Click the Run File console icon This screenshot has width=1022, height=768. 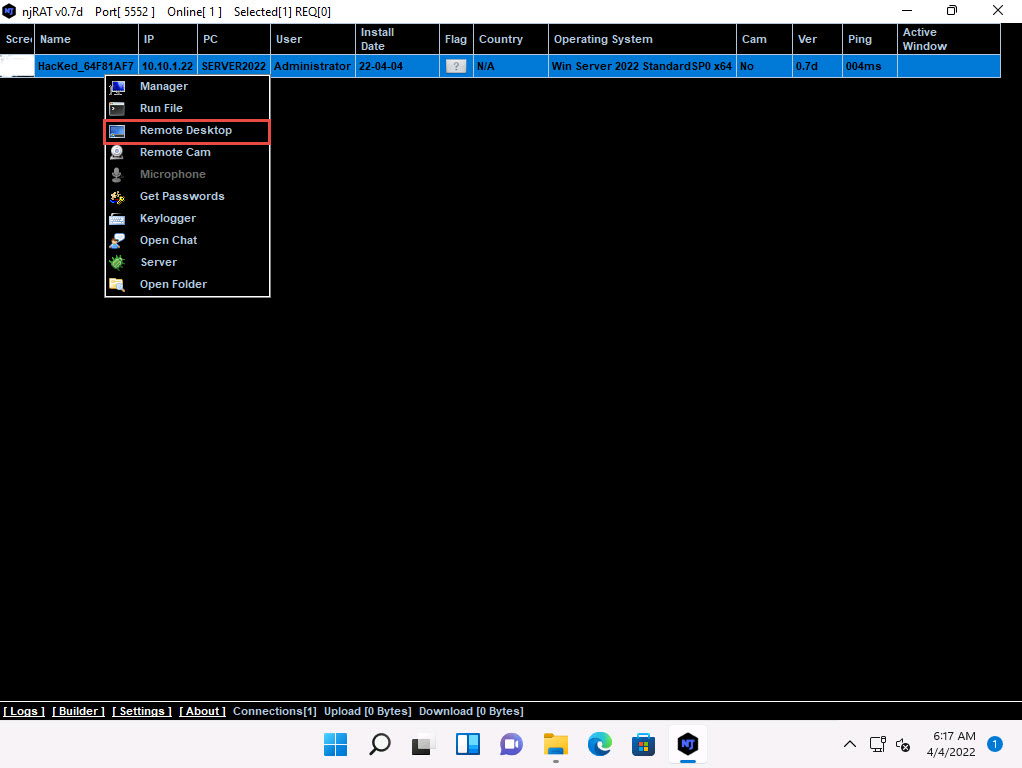pyautogui.click(x=117, y=109)
